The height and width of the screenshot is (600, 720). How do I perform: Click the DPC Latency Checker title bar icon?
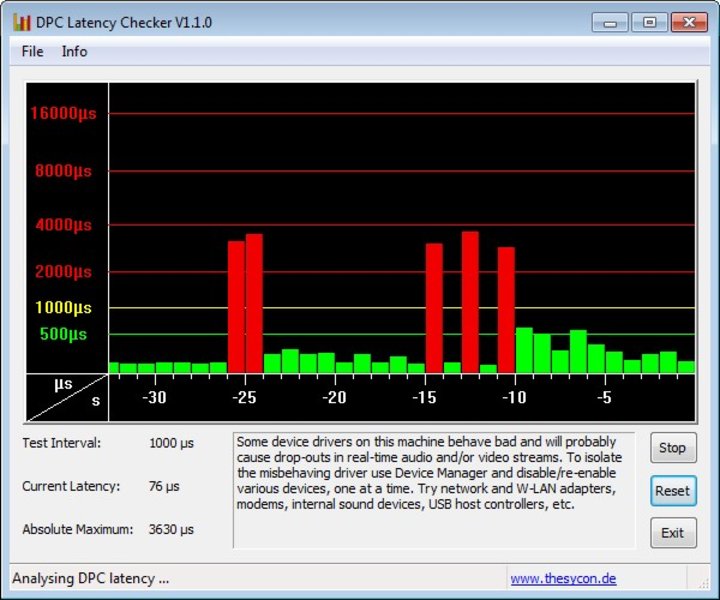pyautogui.click(x=21, y=22)
